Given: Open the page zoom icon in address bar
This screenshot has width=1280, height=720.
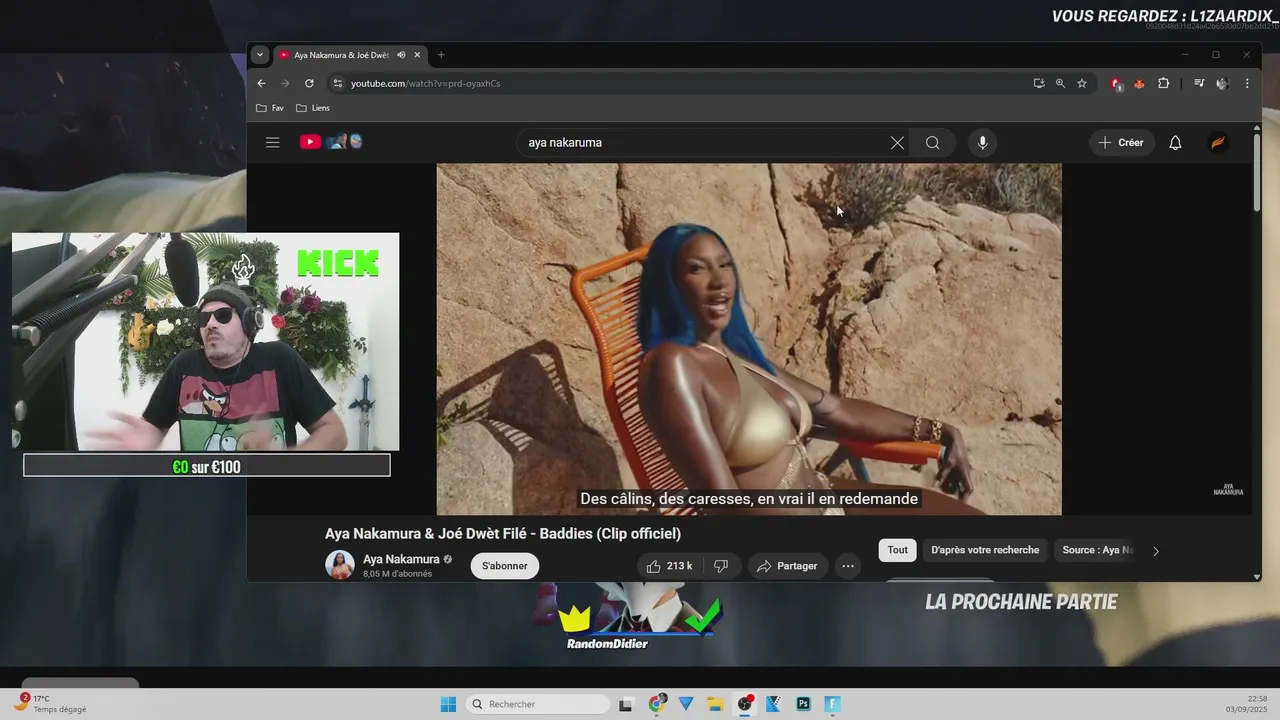Looking at the screenshot, I should 1060,83.
